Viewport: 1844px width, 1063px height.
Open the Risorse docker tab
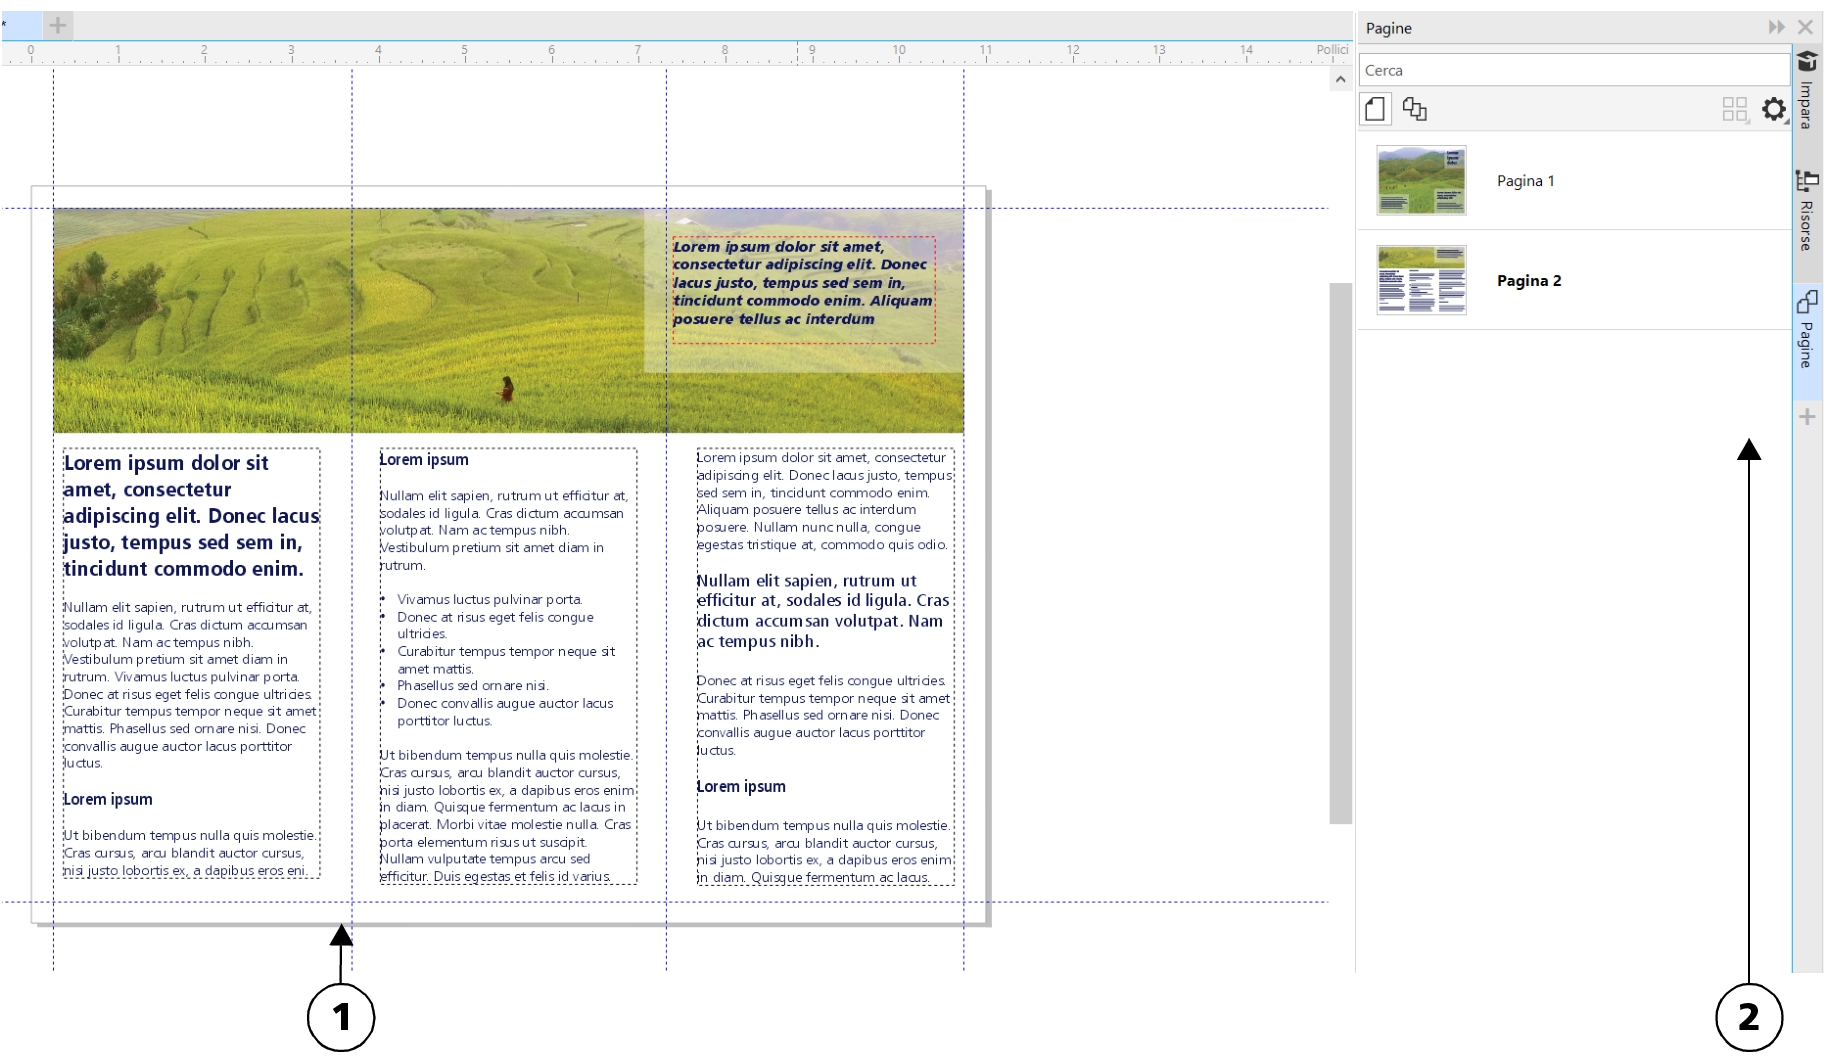point(1807,212)
